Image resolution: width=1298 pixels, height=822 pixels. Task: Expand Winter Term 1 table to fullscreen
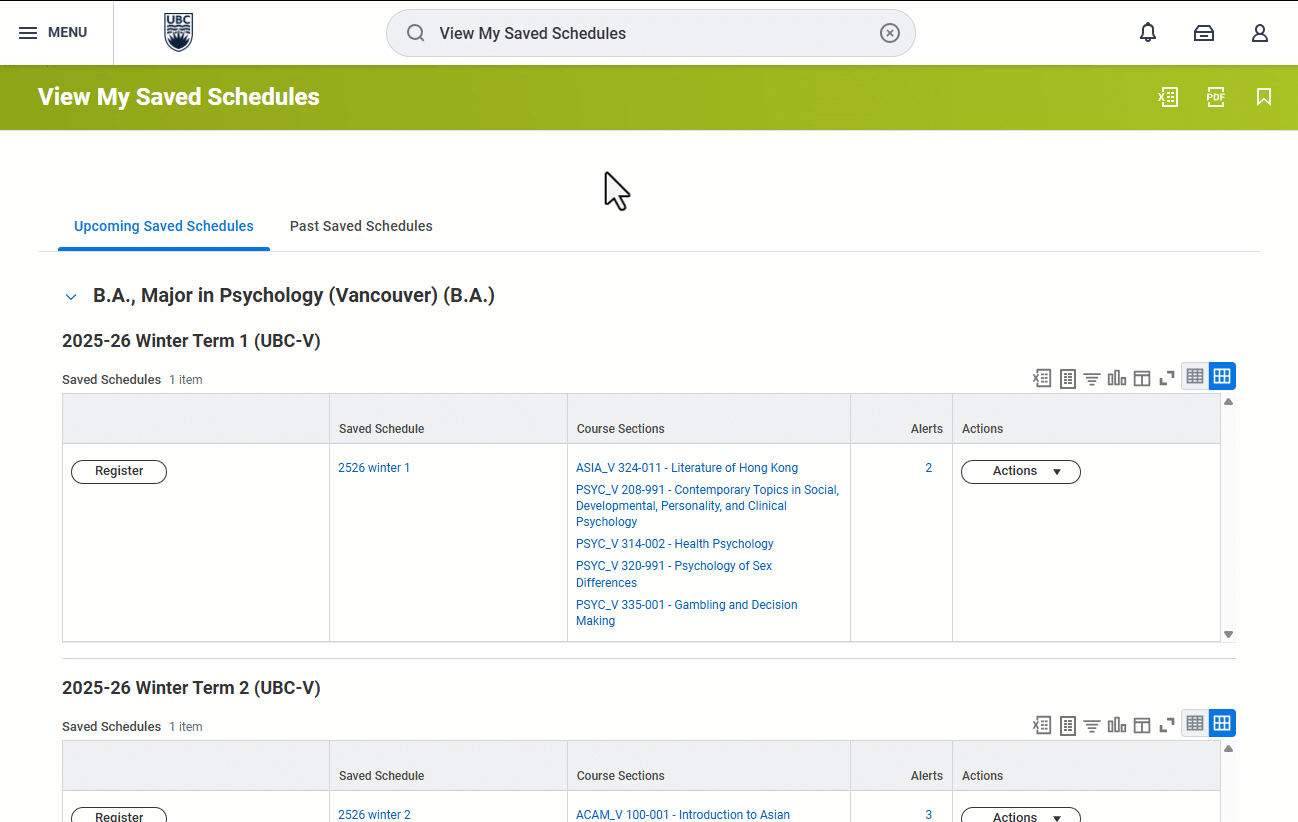(1167, 378)
